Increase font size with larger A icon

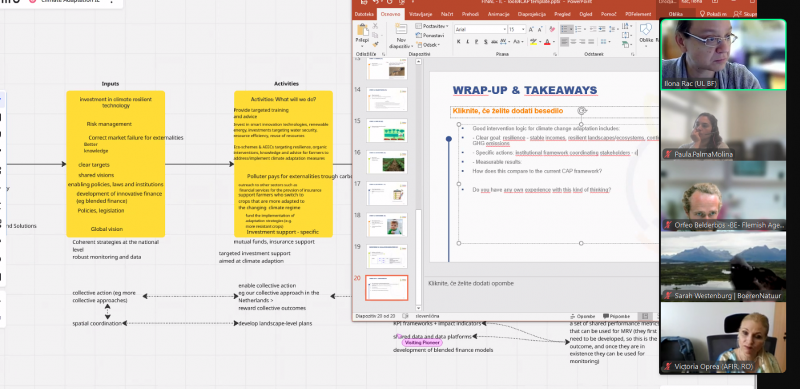point(531,29)
